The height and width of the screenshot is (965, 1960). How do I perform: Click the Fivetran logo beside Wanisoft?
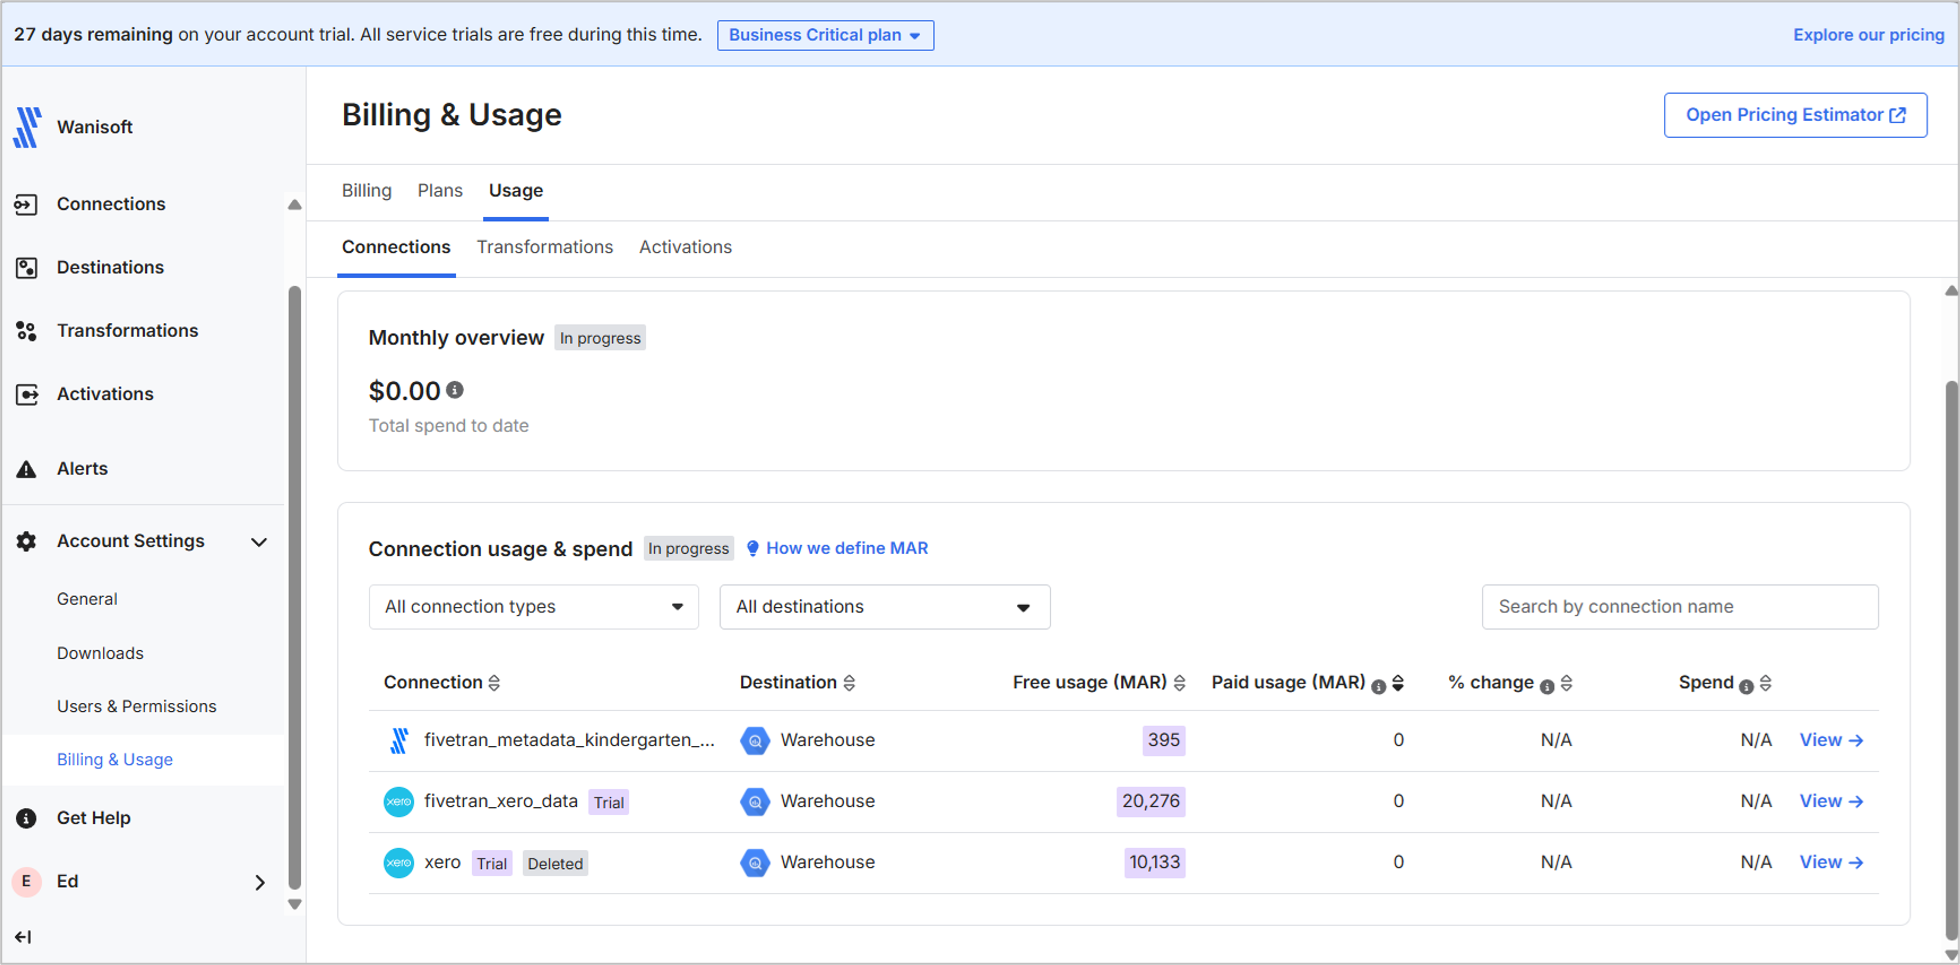pos(27,127)
